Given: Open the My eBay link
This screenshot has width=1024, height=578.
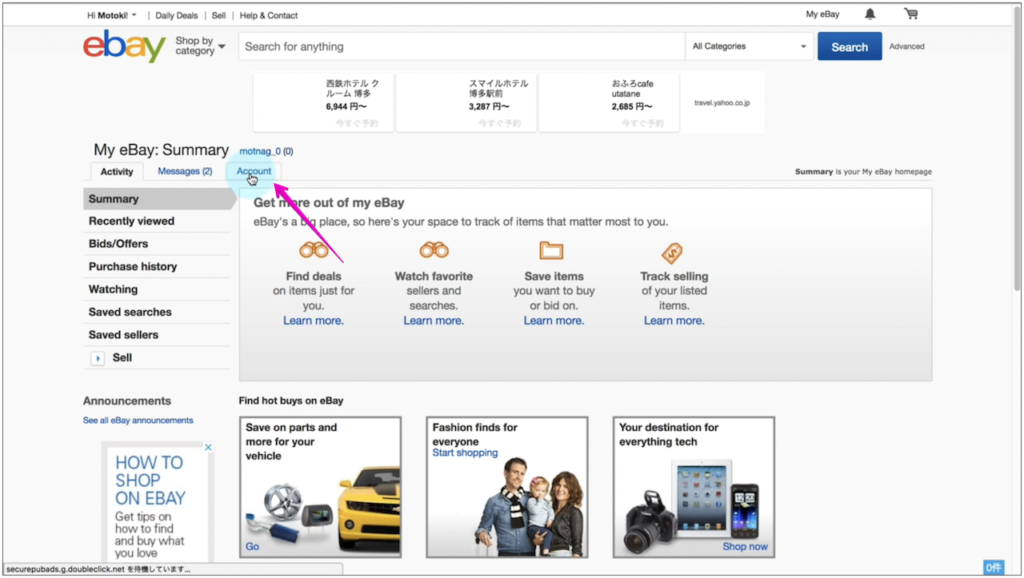Looking at the screenshot, I should (822, 14).
